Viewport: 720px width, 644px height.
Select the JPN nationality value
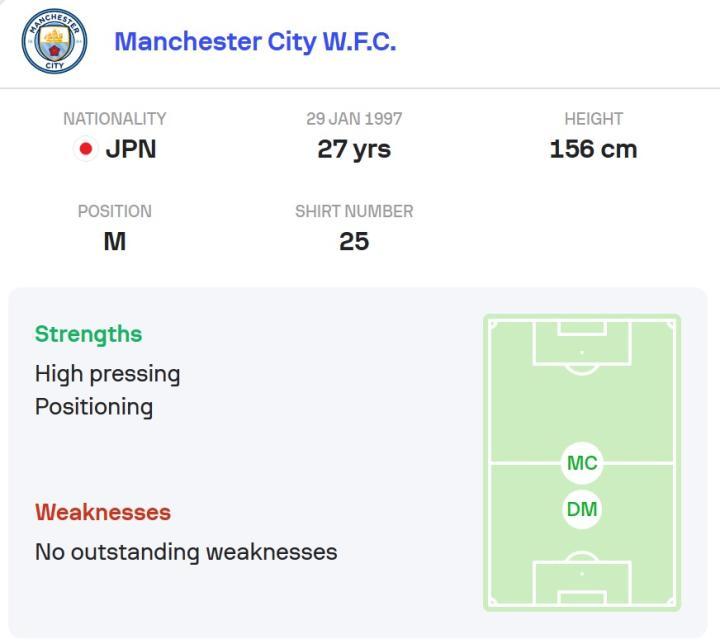(x=131, y=150)
